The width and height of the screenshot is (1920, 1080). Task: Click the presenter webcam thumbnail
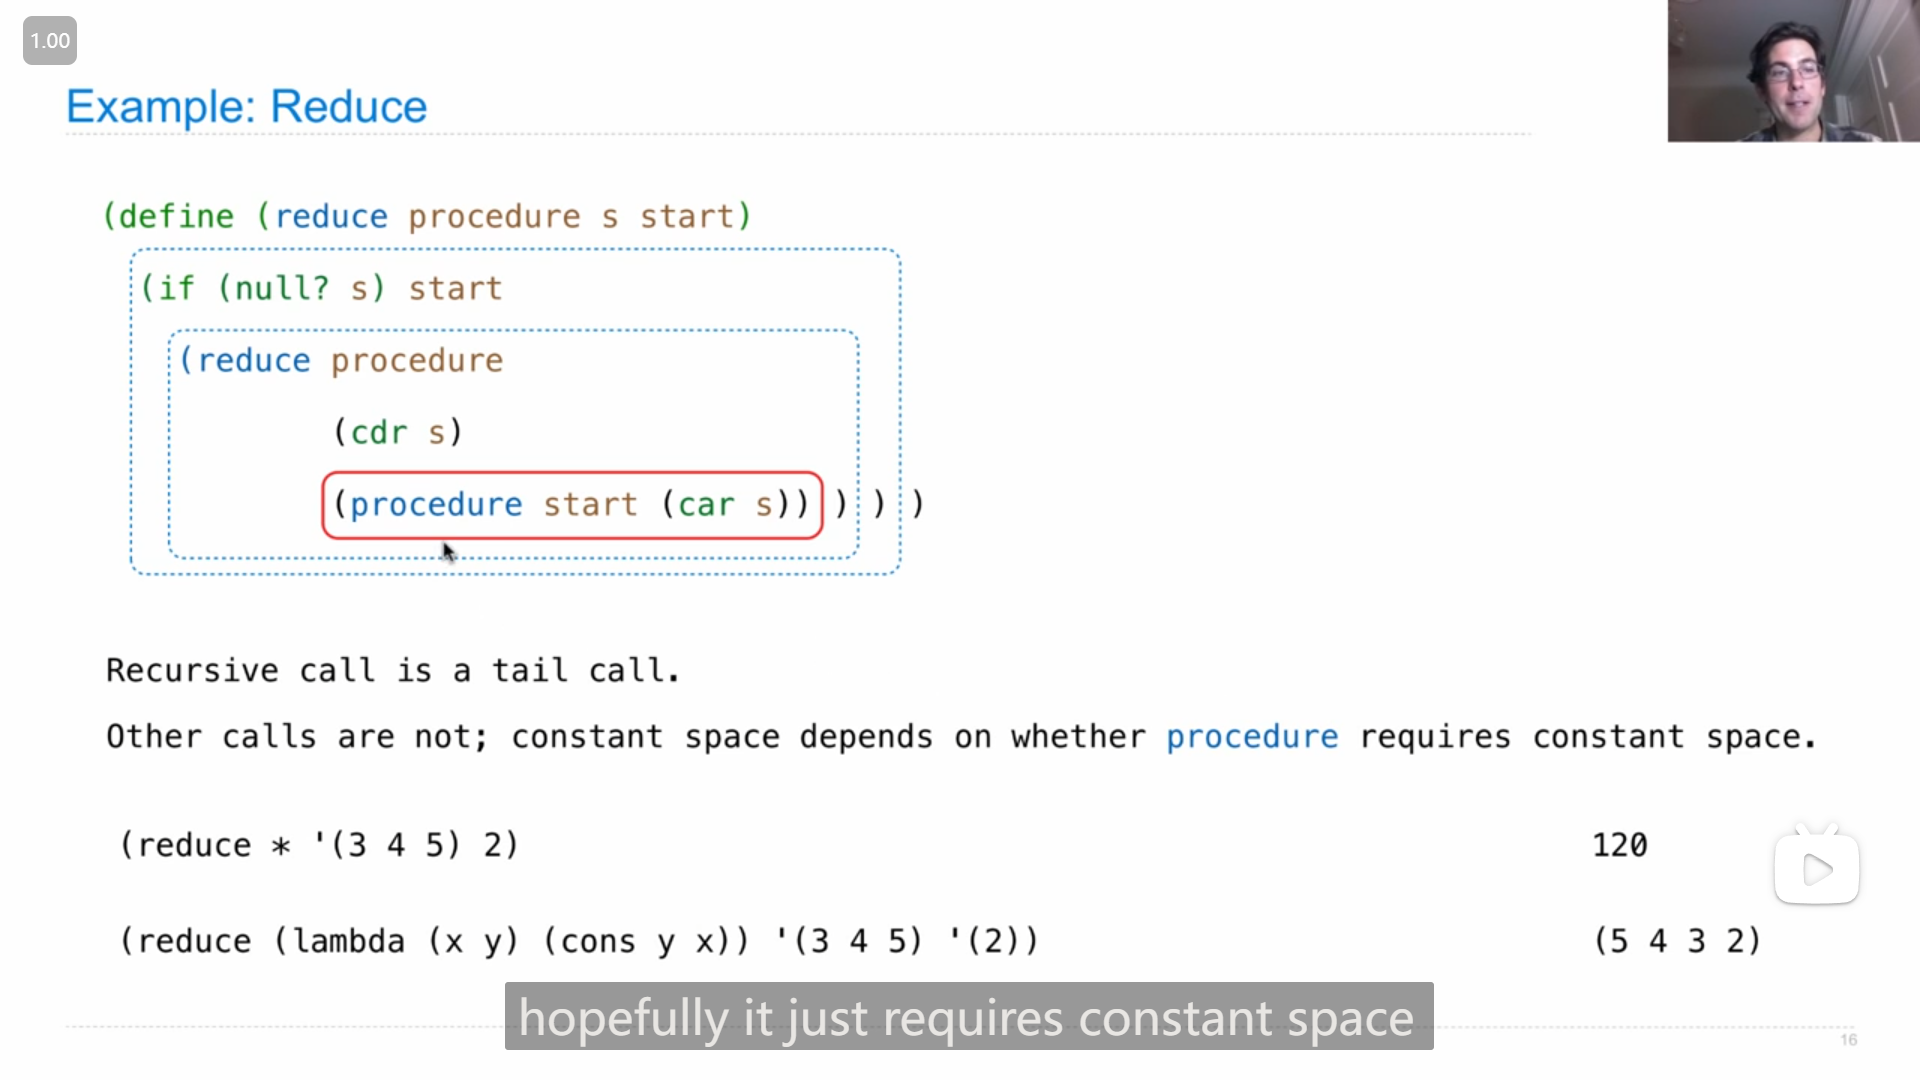(x=1792, y=71)
